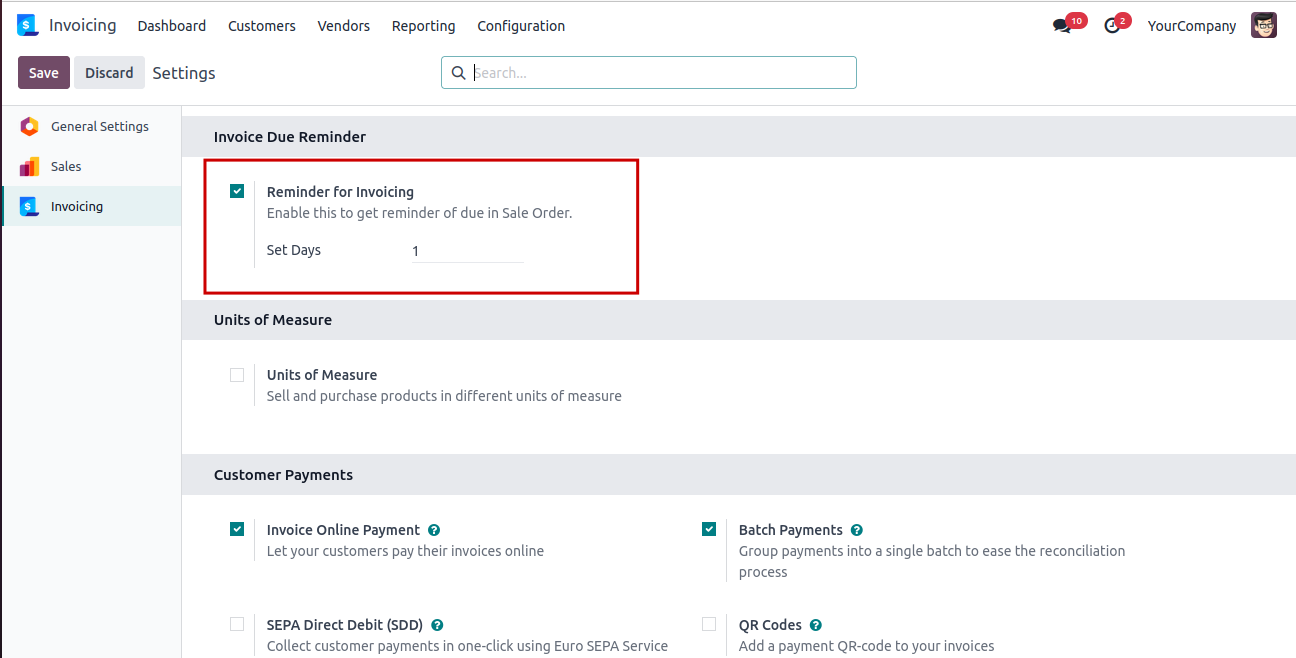1296x658 pixels.
Task: Click the Invoicing app logo icon
Action: coord(27,26)
